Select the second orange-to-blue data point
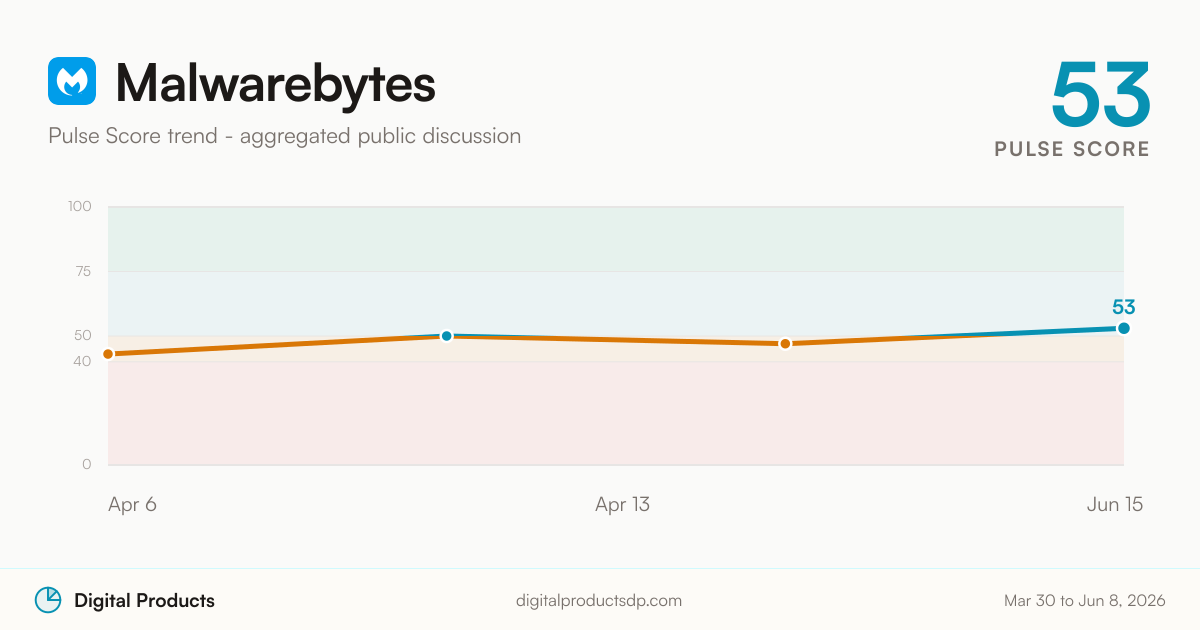The width and height of the screenshot is (1200, 630). pos(447,336)
